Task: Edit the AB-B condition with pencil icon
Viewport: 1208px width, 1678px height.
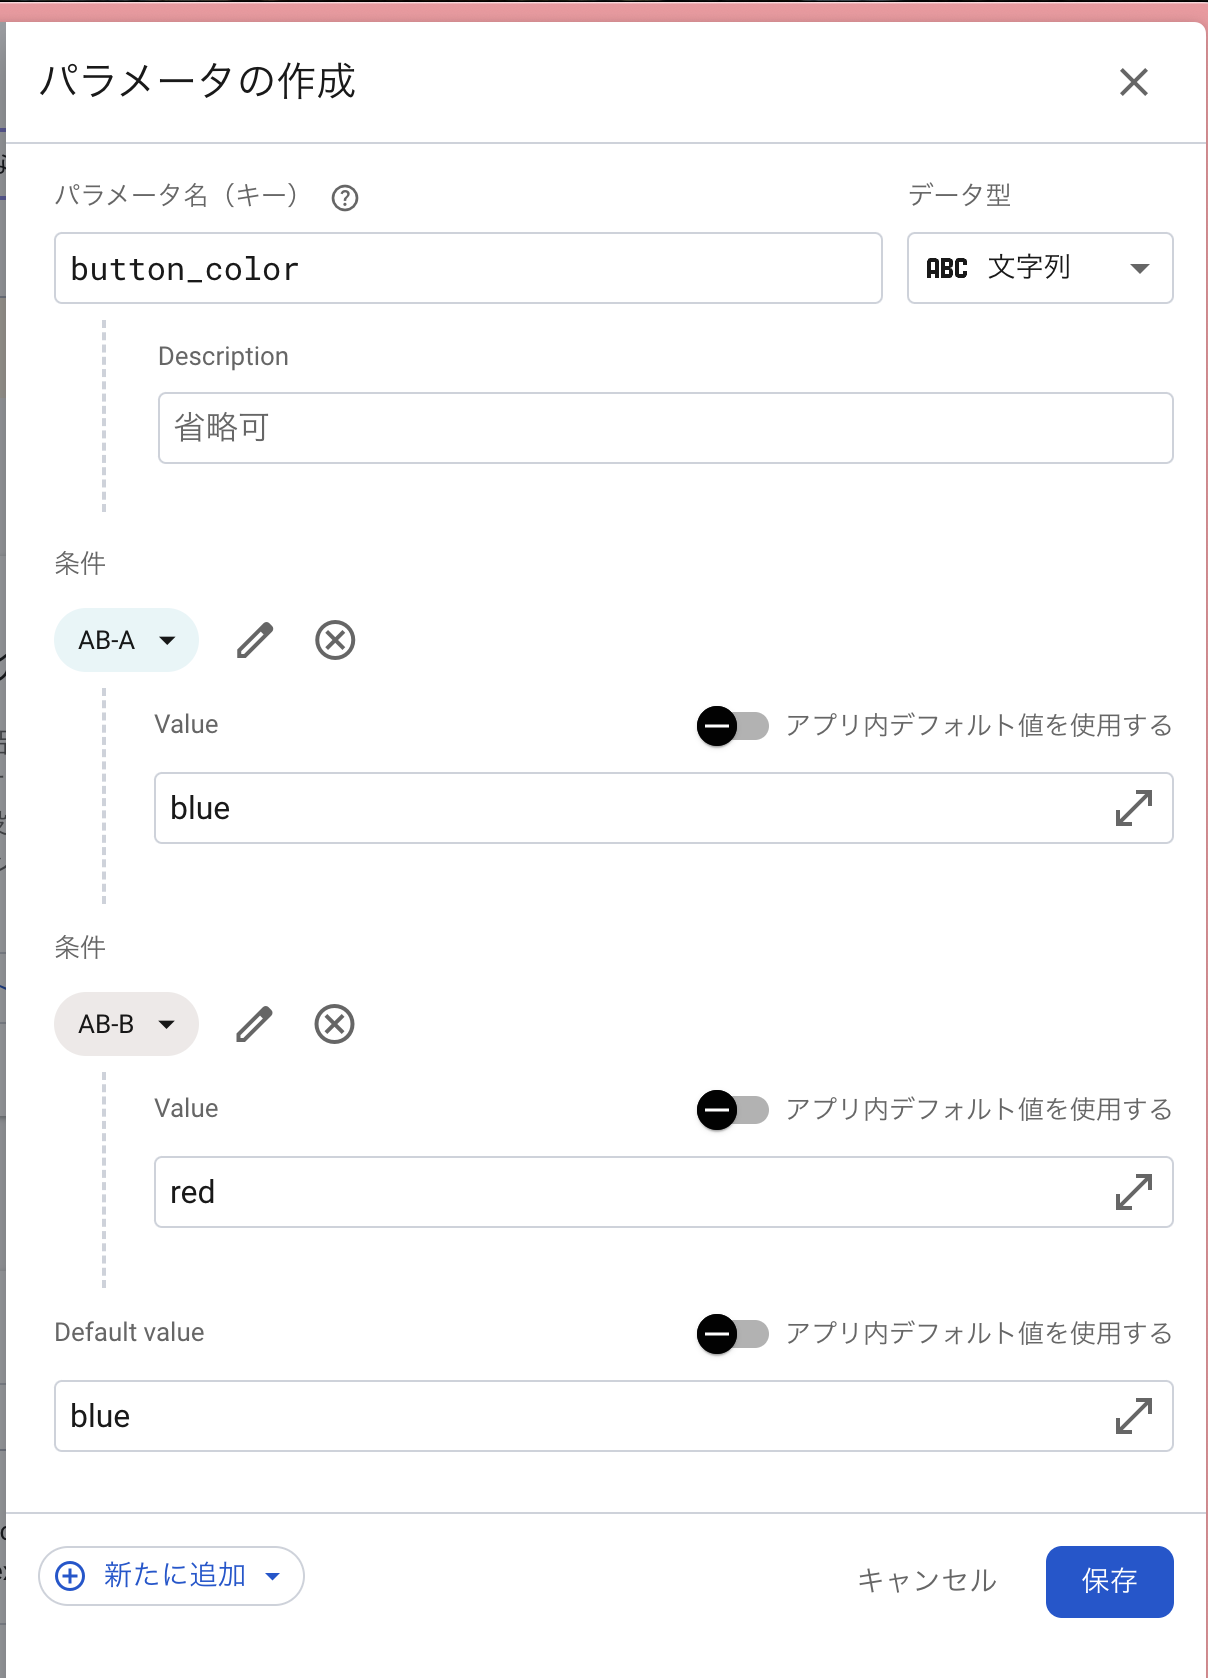Action: pos(254,1023)
